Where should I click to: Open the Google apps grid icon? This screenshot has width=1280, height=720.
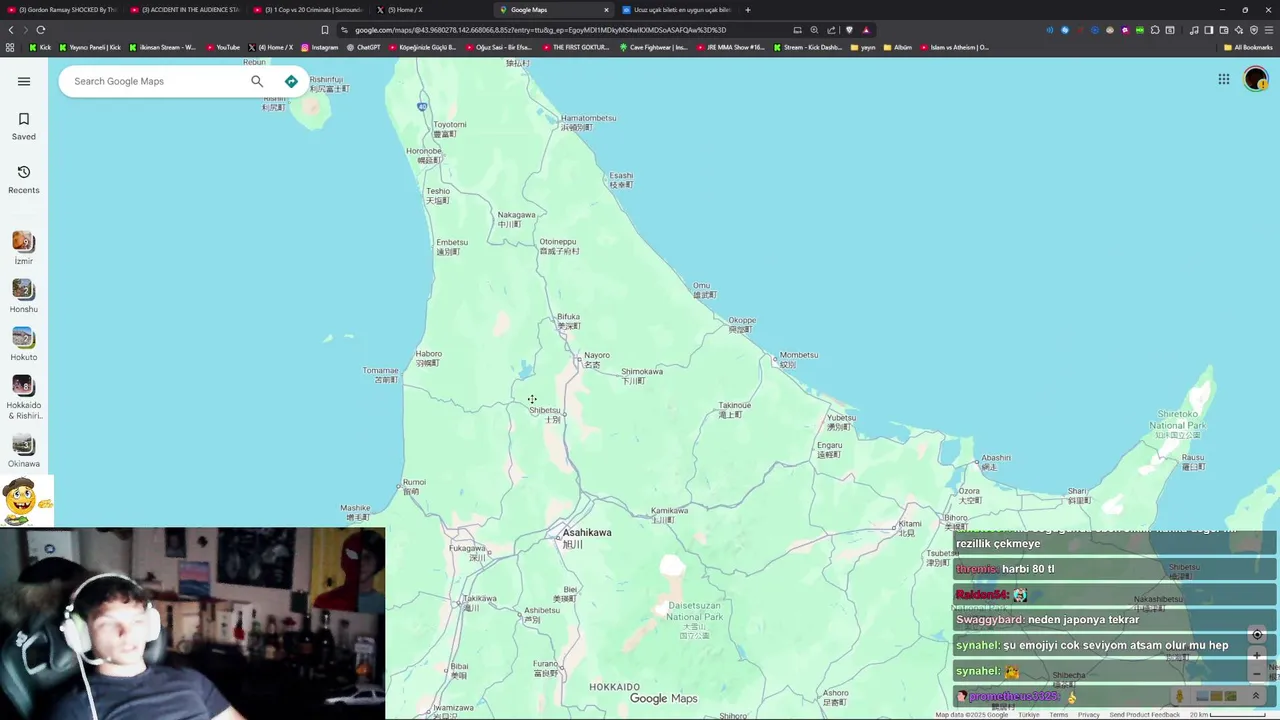coord(1224,79)
